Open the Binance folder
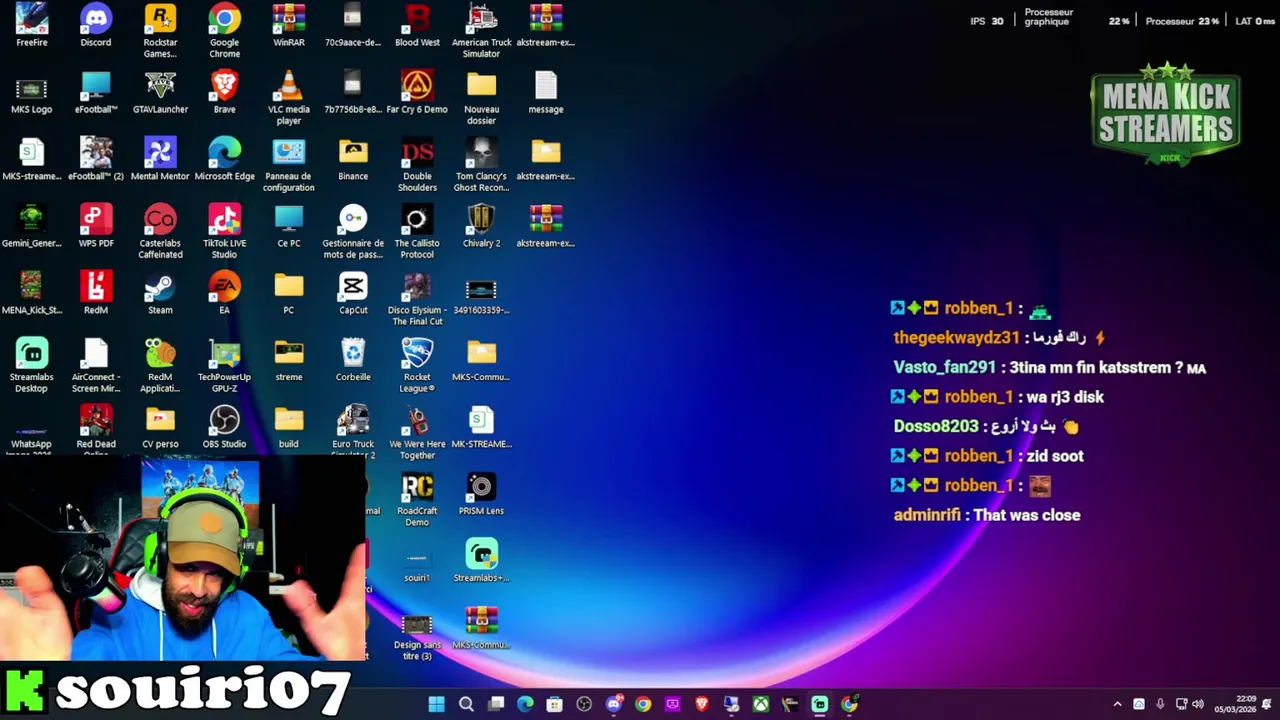 pos(353,159)
